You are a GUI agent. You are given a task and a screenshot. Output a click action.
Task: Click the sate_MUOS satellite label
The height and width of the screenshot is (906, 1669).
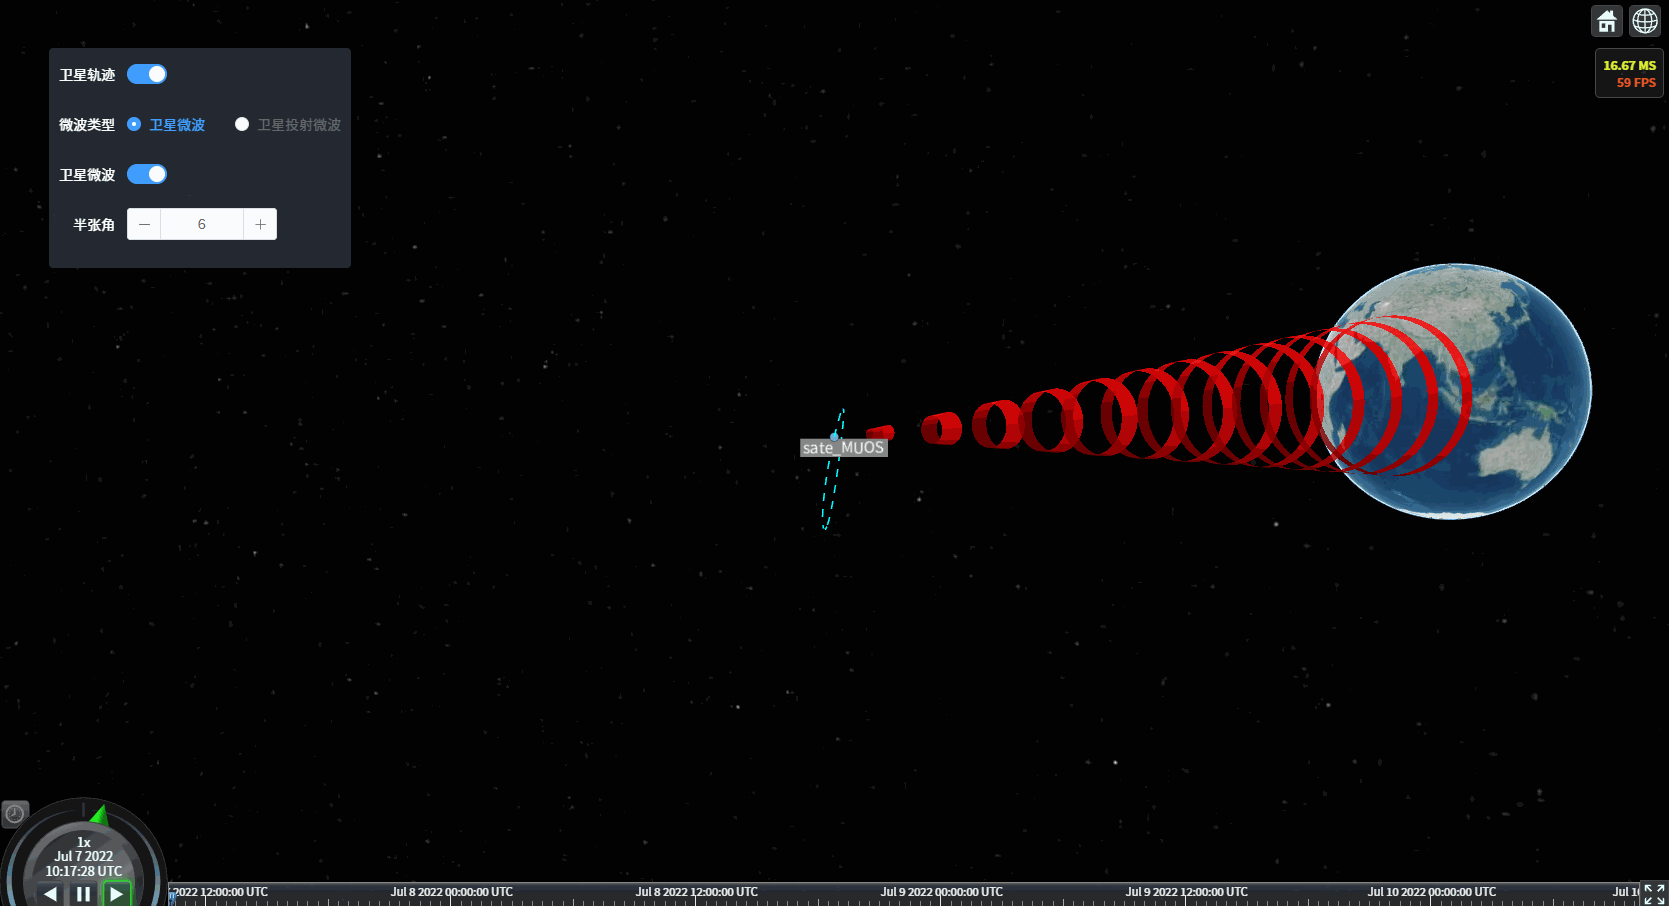pos(843,447)
